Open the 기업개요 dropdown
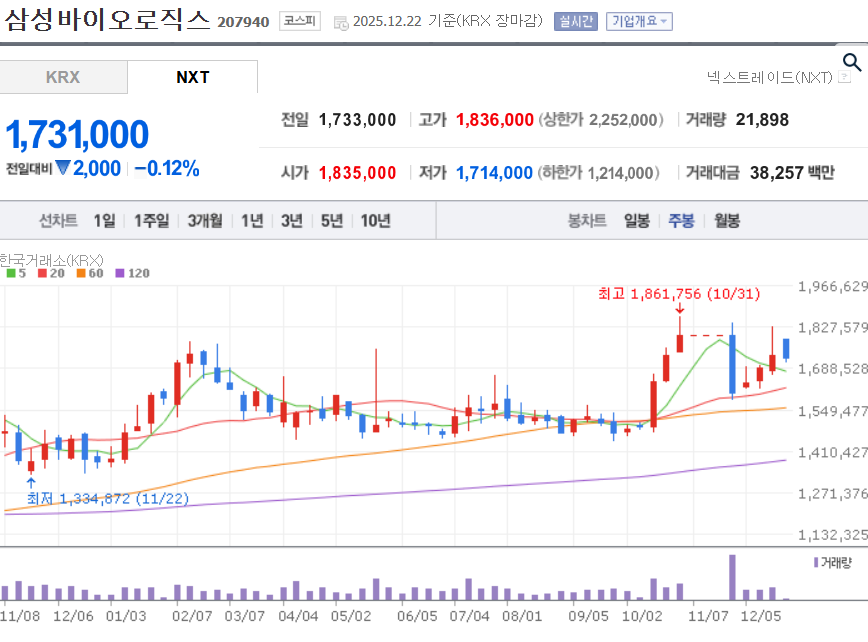Screen dimensions: 868x642 point(639,22)
